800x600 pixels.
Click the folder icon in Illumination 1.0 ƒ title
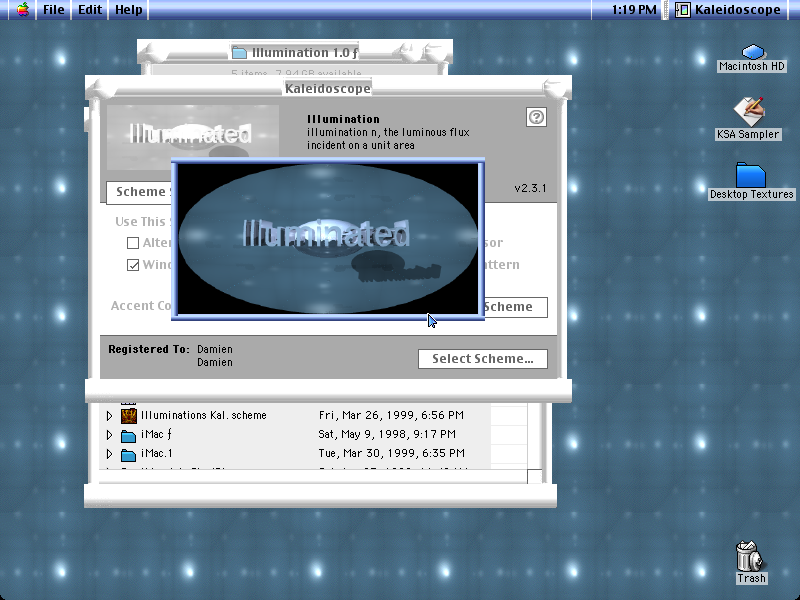(239, 52)
